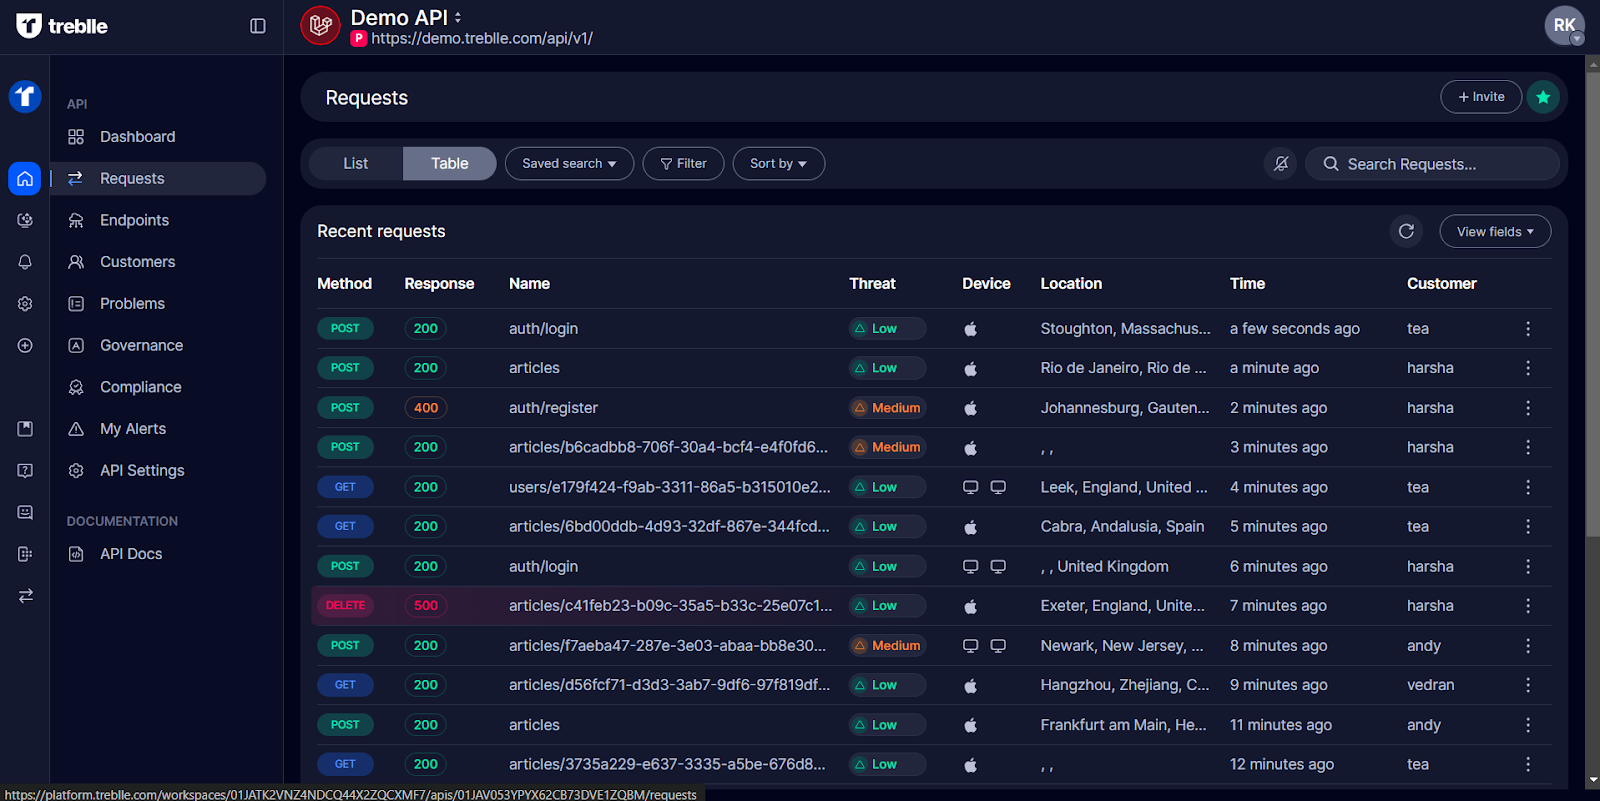Open Requests in the sidebar
Image resolution: width=1600 pixels, height=801 pixels.
(x=158, y=178)
